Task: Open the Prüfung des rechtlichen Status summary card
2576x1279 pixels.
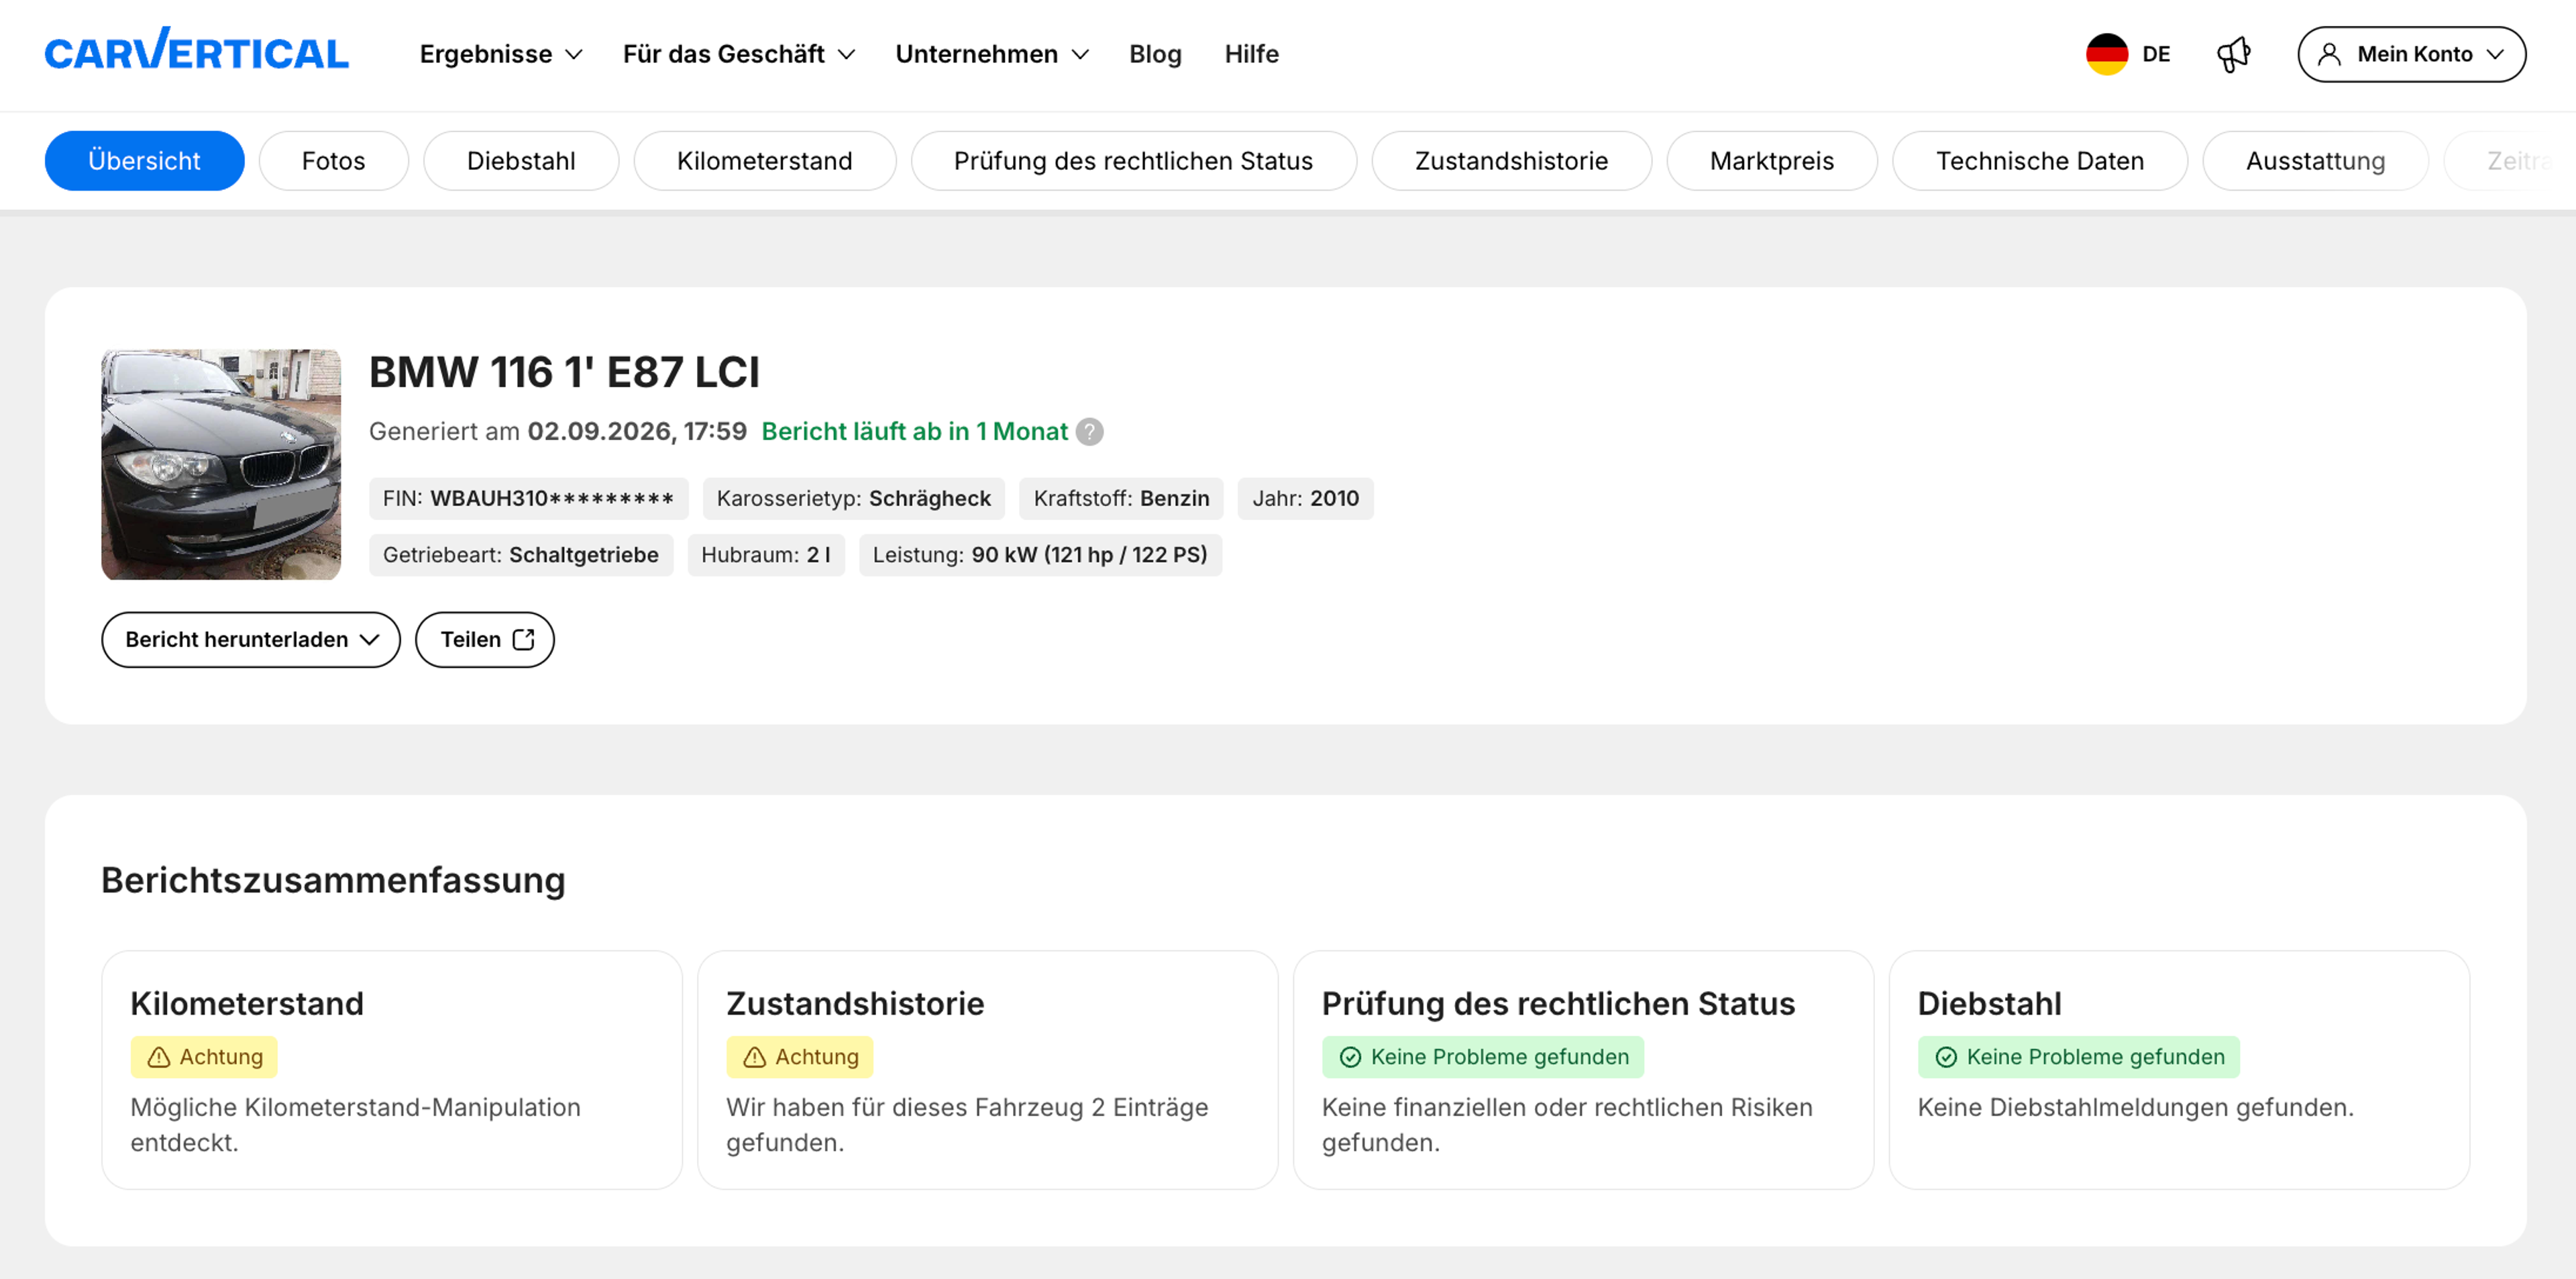Action: (1584, 1069)
